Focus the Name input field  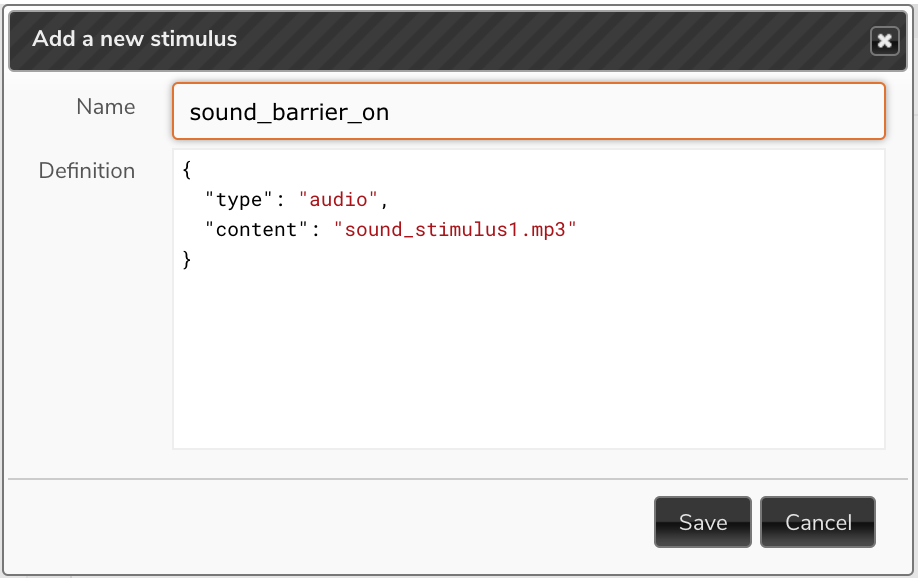coord(529,111)
